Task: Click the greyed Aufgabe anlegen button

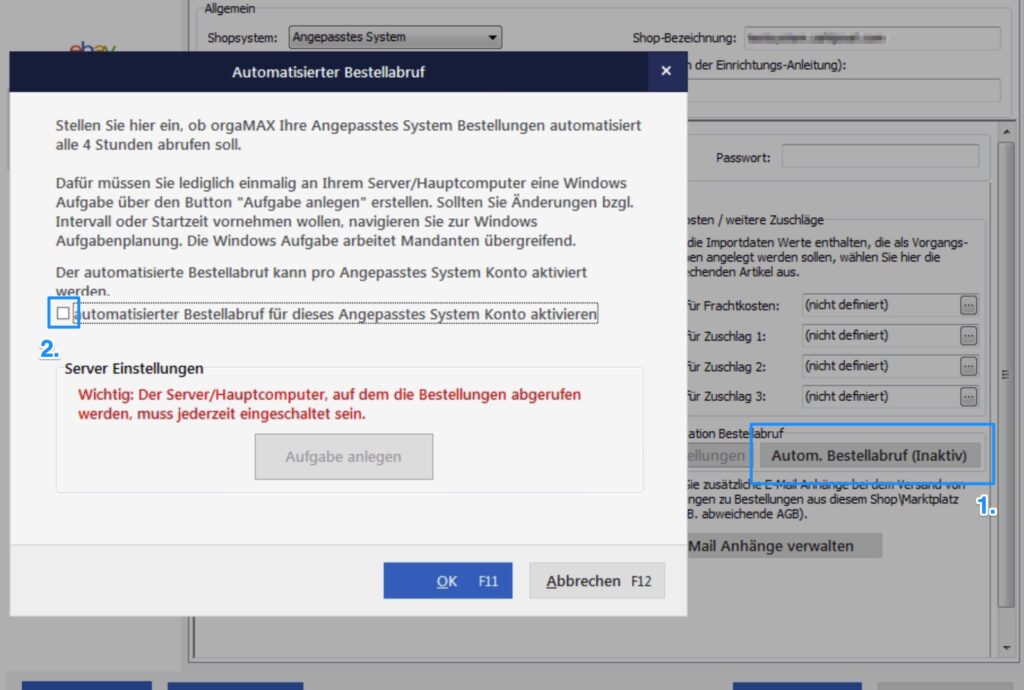Action: [x=344, y=456]
